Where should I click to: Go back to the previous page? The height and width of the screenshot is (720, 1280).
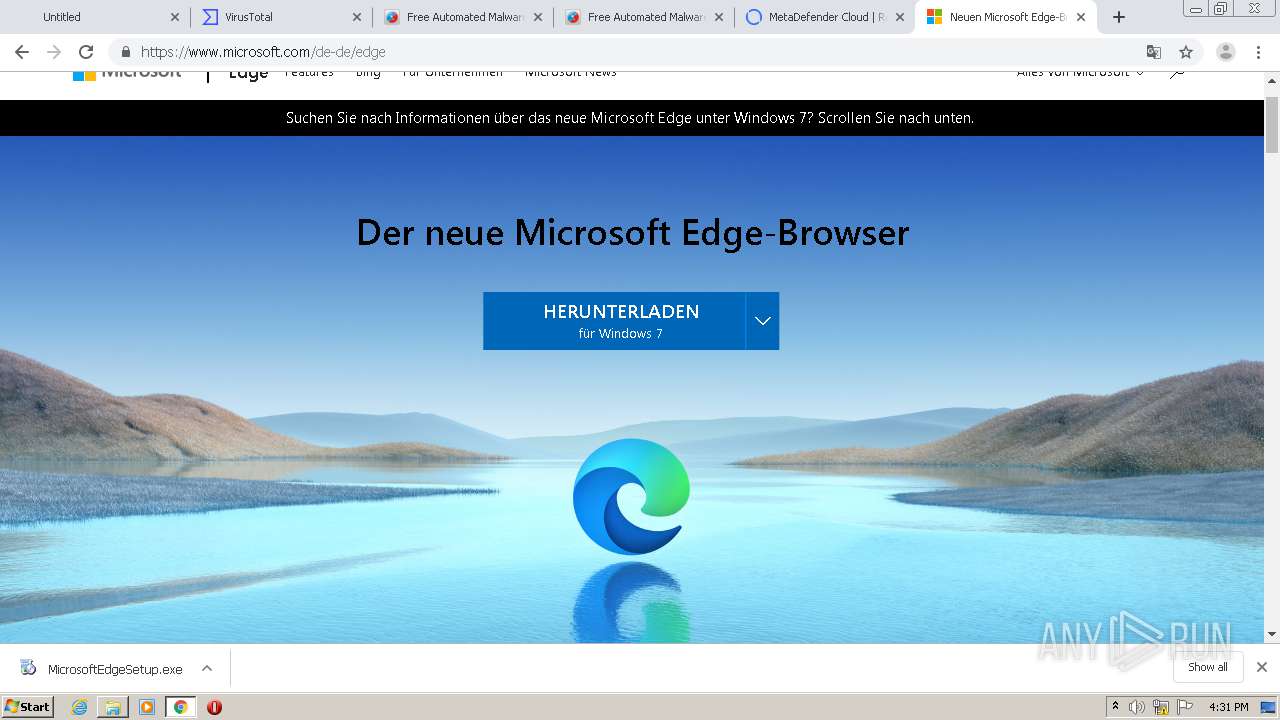point(22,52)
